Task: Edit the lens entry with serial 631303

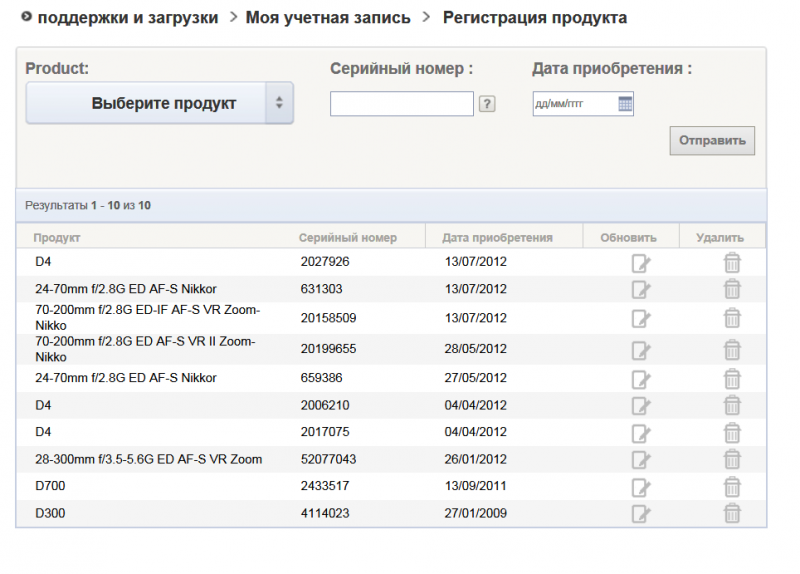Action: (641, 289)
